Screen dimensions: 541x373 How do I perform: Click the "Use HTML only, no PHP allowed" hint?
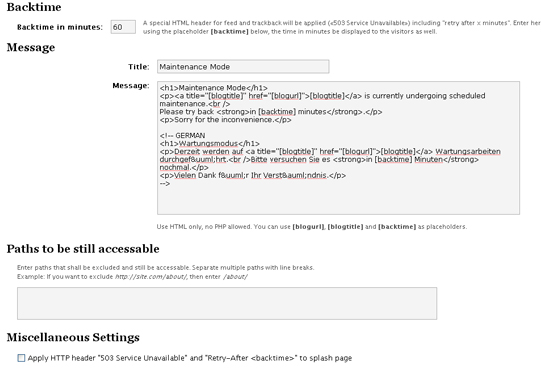pyautogui.click(x=312, y=227)
